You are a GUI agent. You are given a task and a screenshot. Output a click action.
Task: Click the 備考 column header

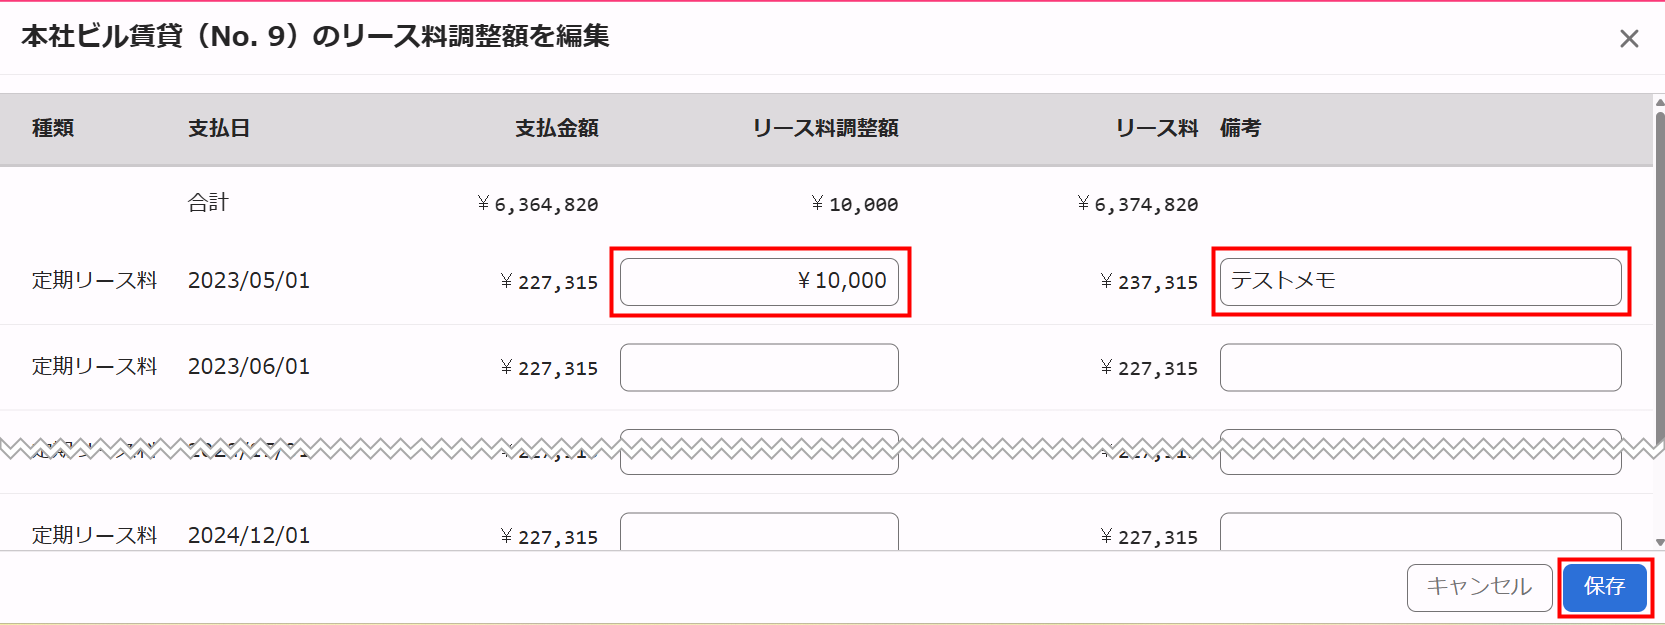pyautogui.click(x=1240, y=128)
